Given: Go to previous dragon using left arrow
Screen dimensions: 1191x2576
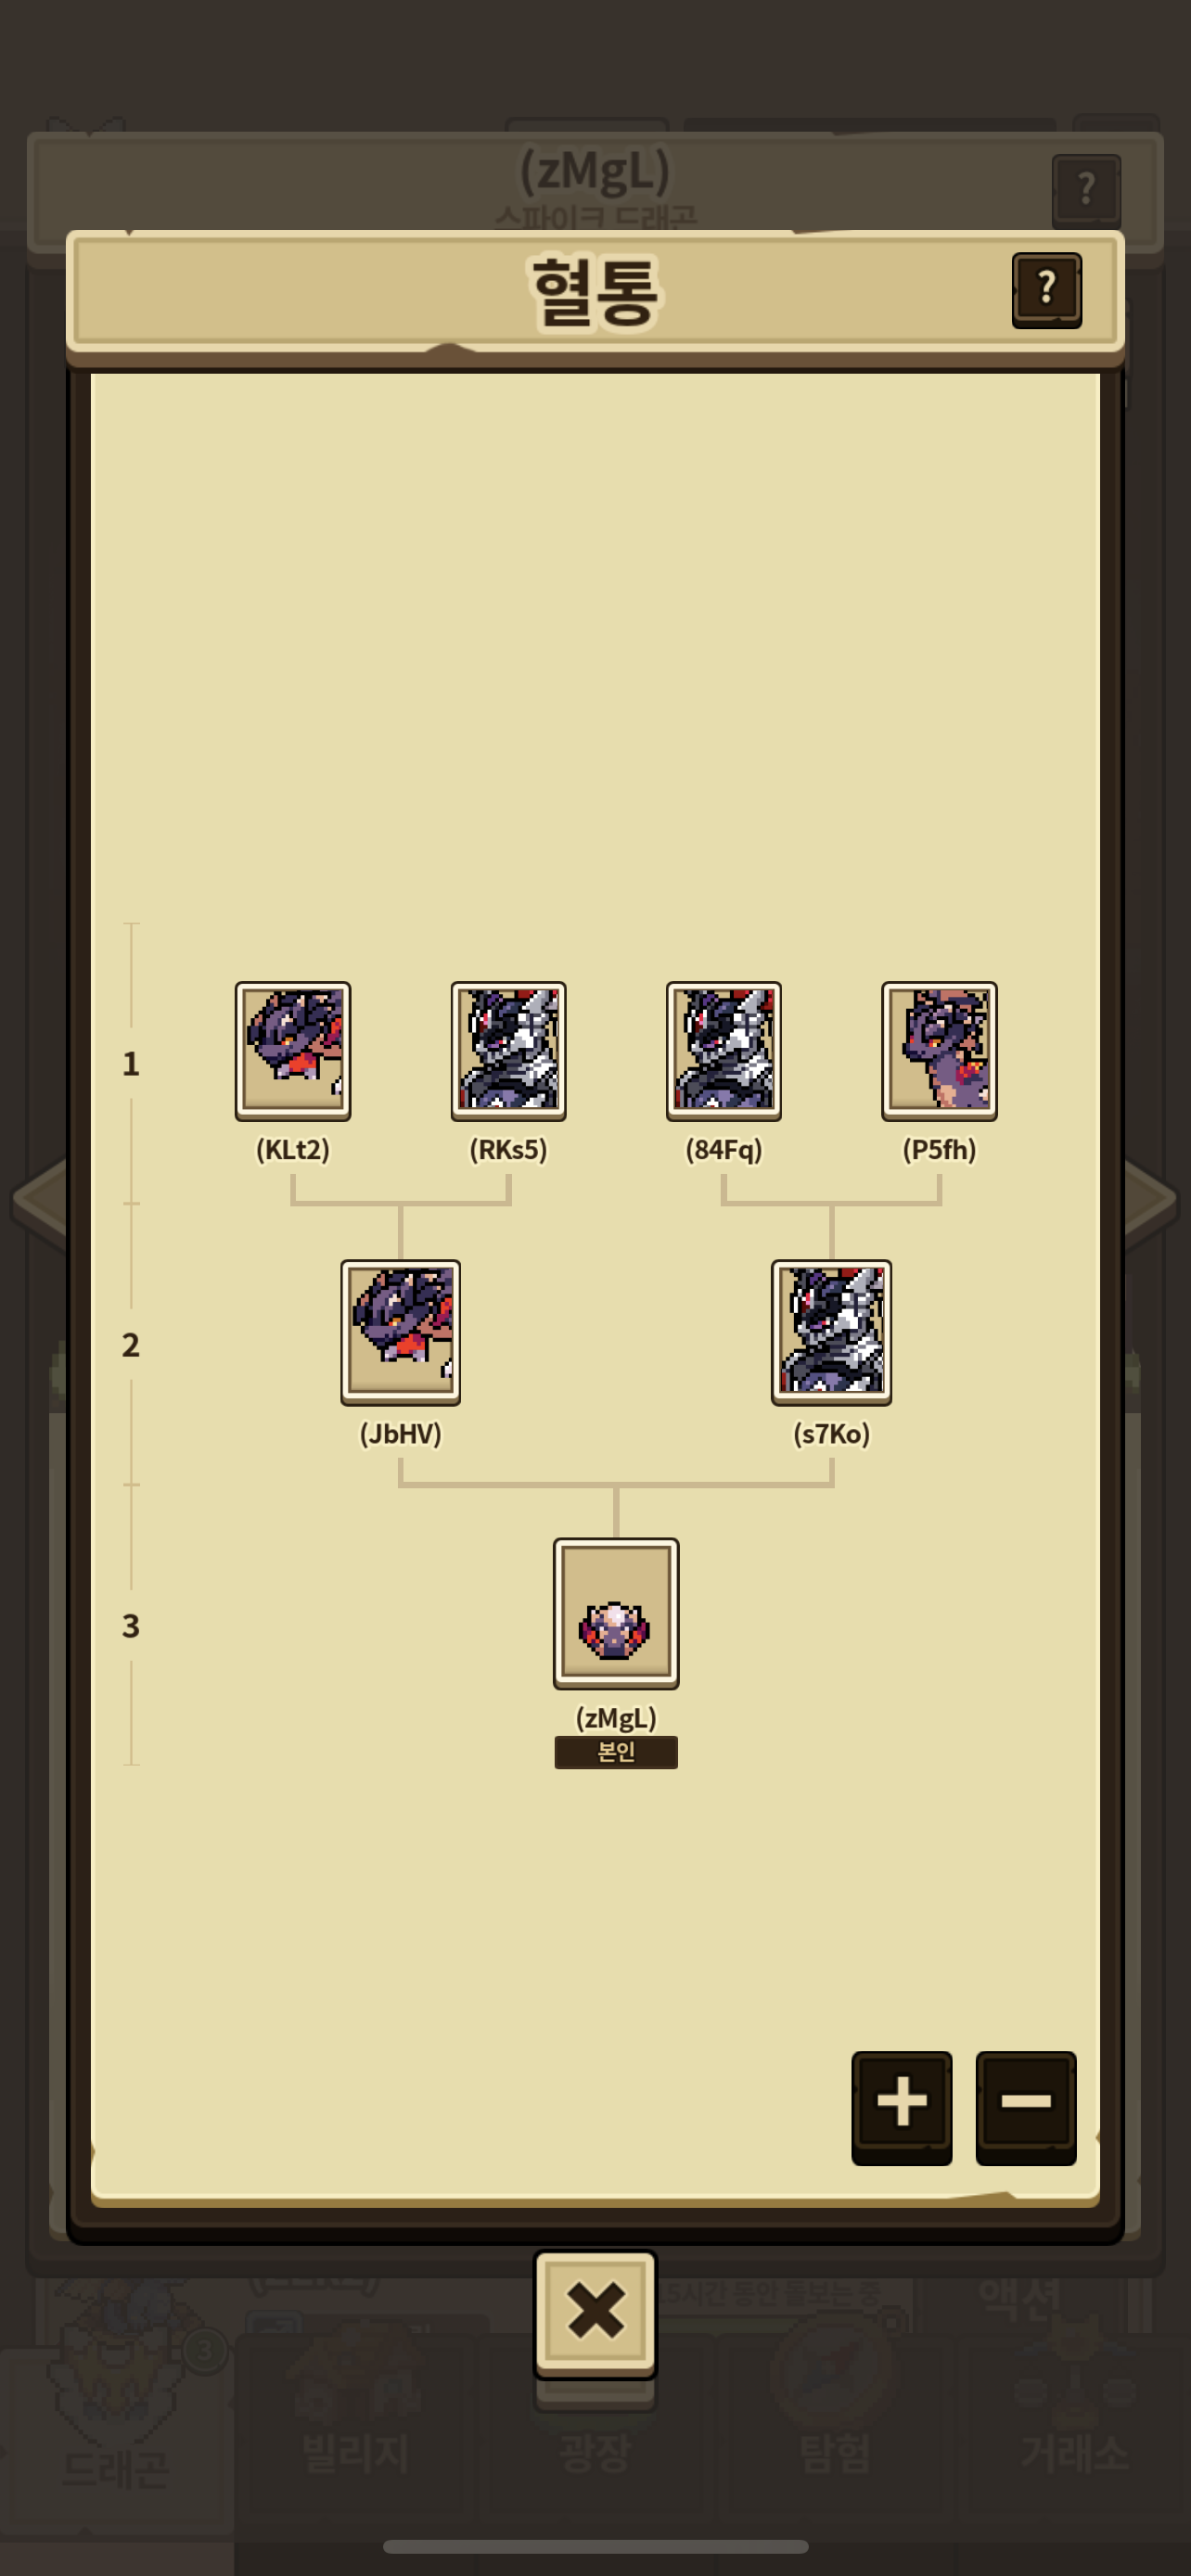Looking at the screenshot, I should [40, 1200].
